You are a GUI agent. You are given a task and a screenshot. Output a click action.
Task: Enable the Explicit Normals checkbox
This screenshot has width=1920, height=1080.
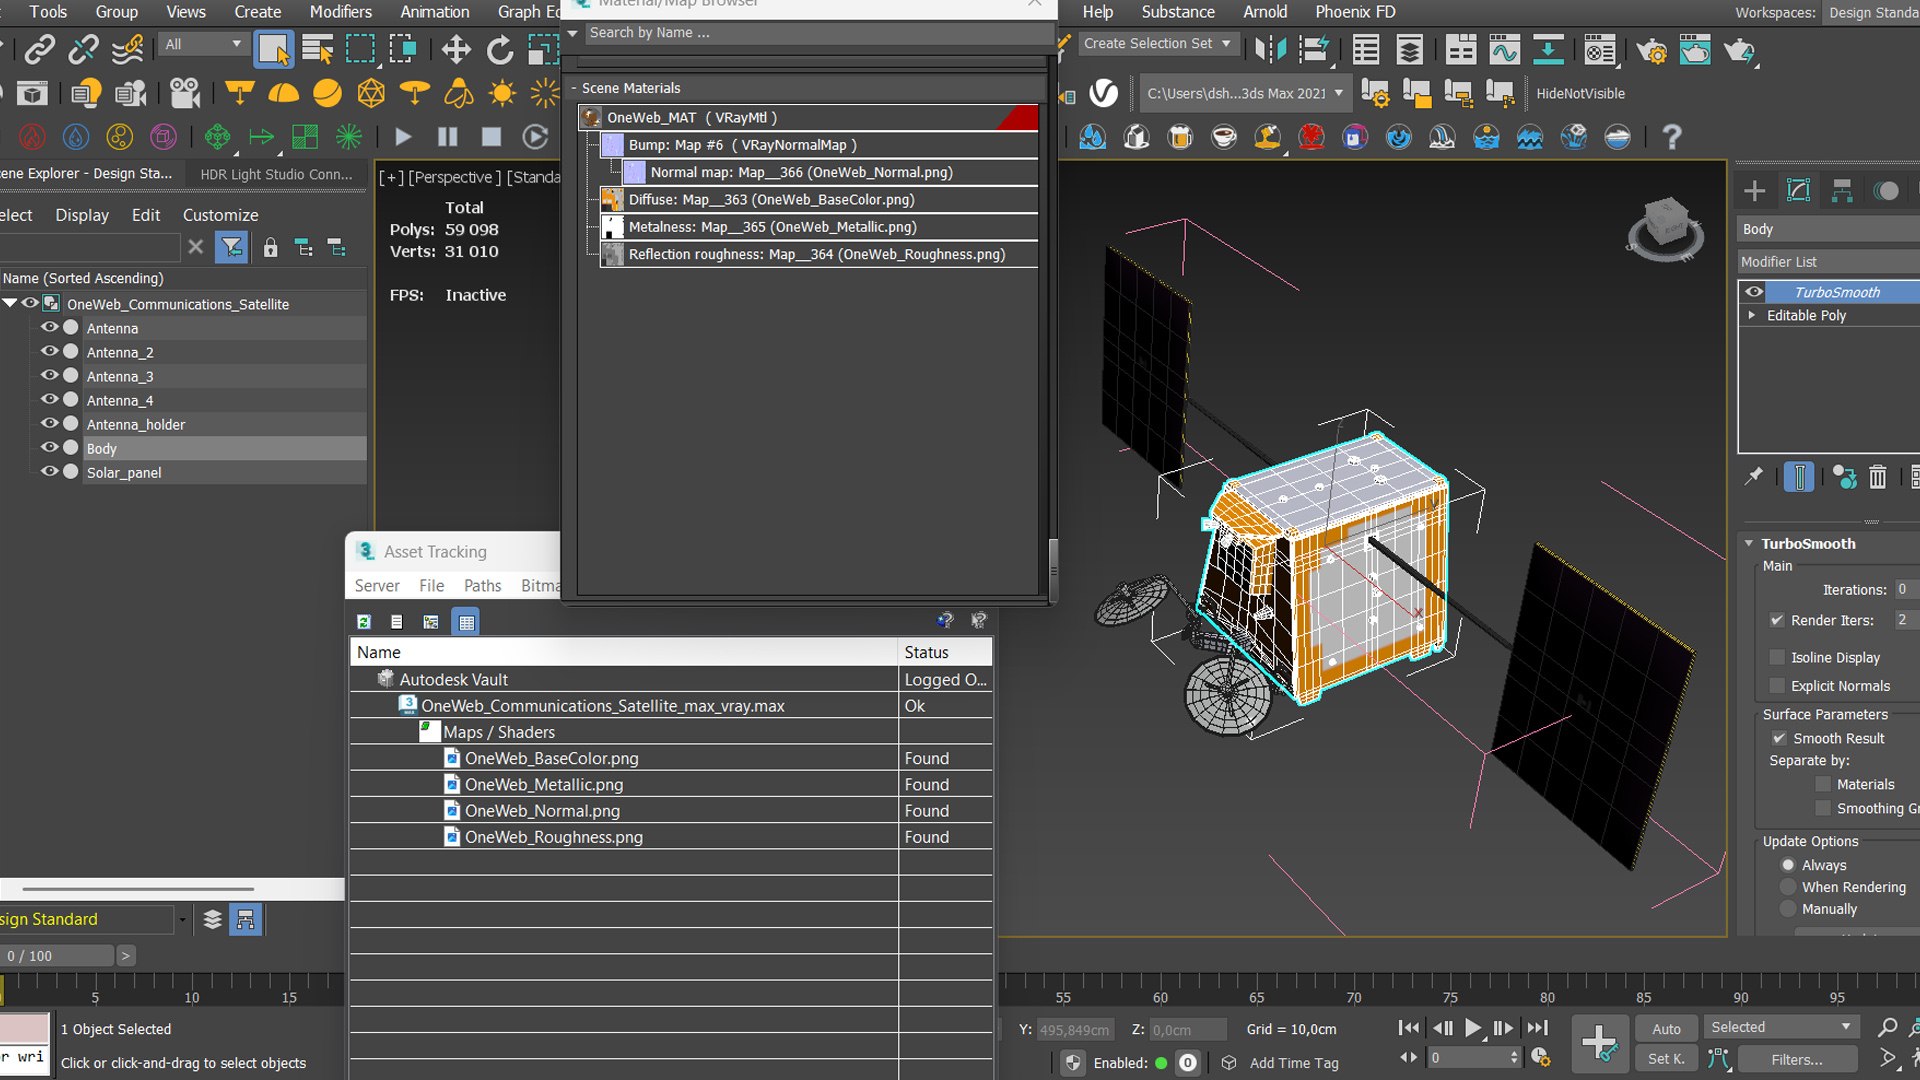tap(1777, 685)
